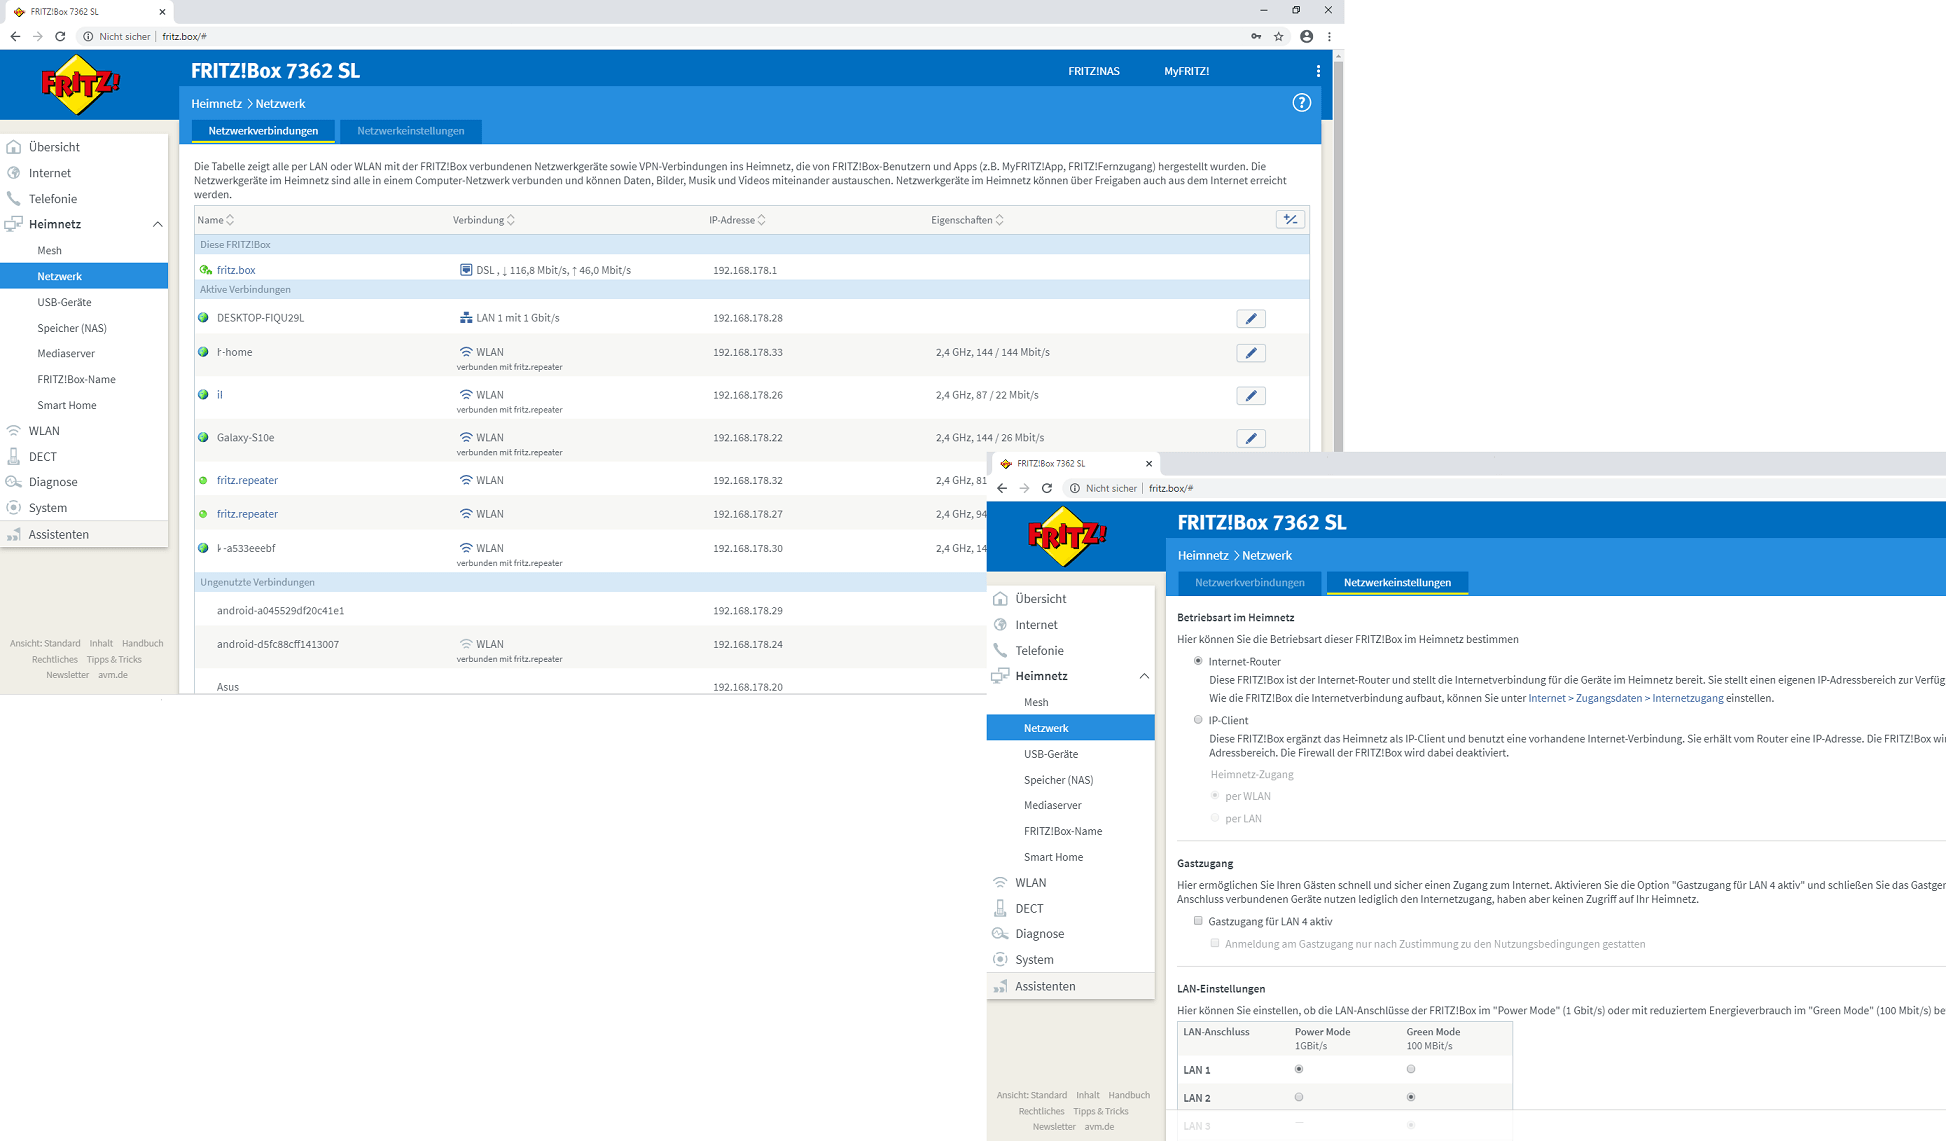Click the Heimnetz breadcrumb in left window

pyautogui.click(x=216, y=104)
